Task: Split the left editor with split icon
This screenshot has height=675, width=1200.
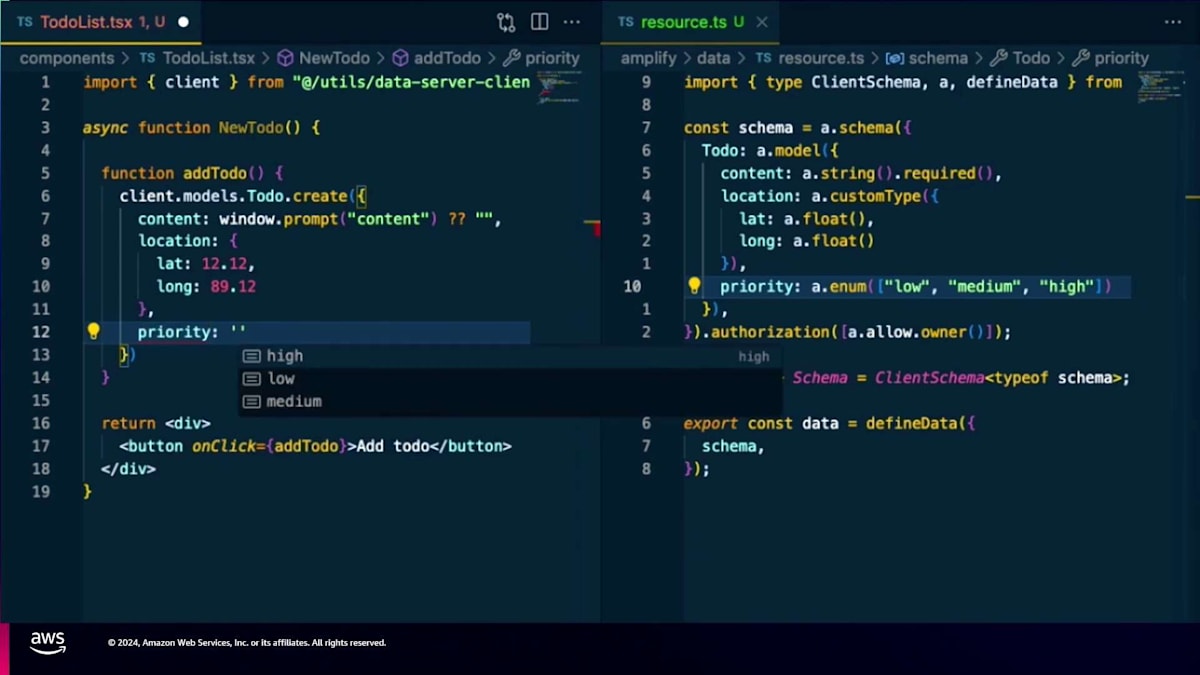Action: tap(539, 22)
